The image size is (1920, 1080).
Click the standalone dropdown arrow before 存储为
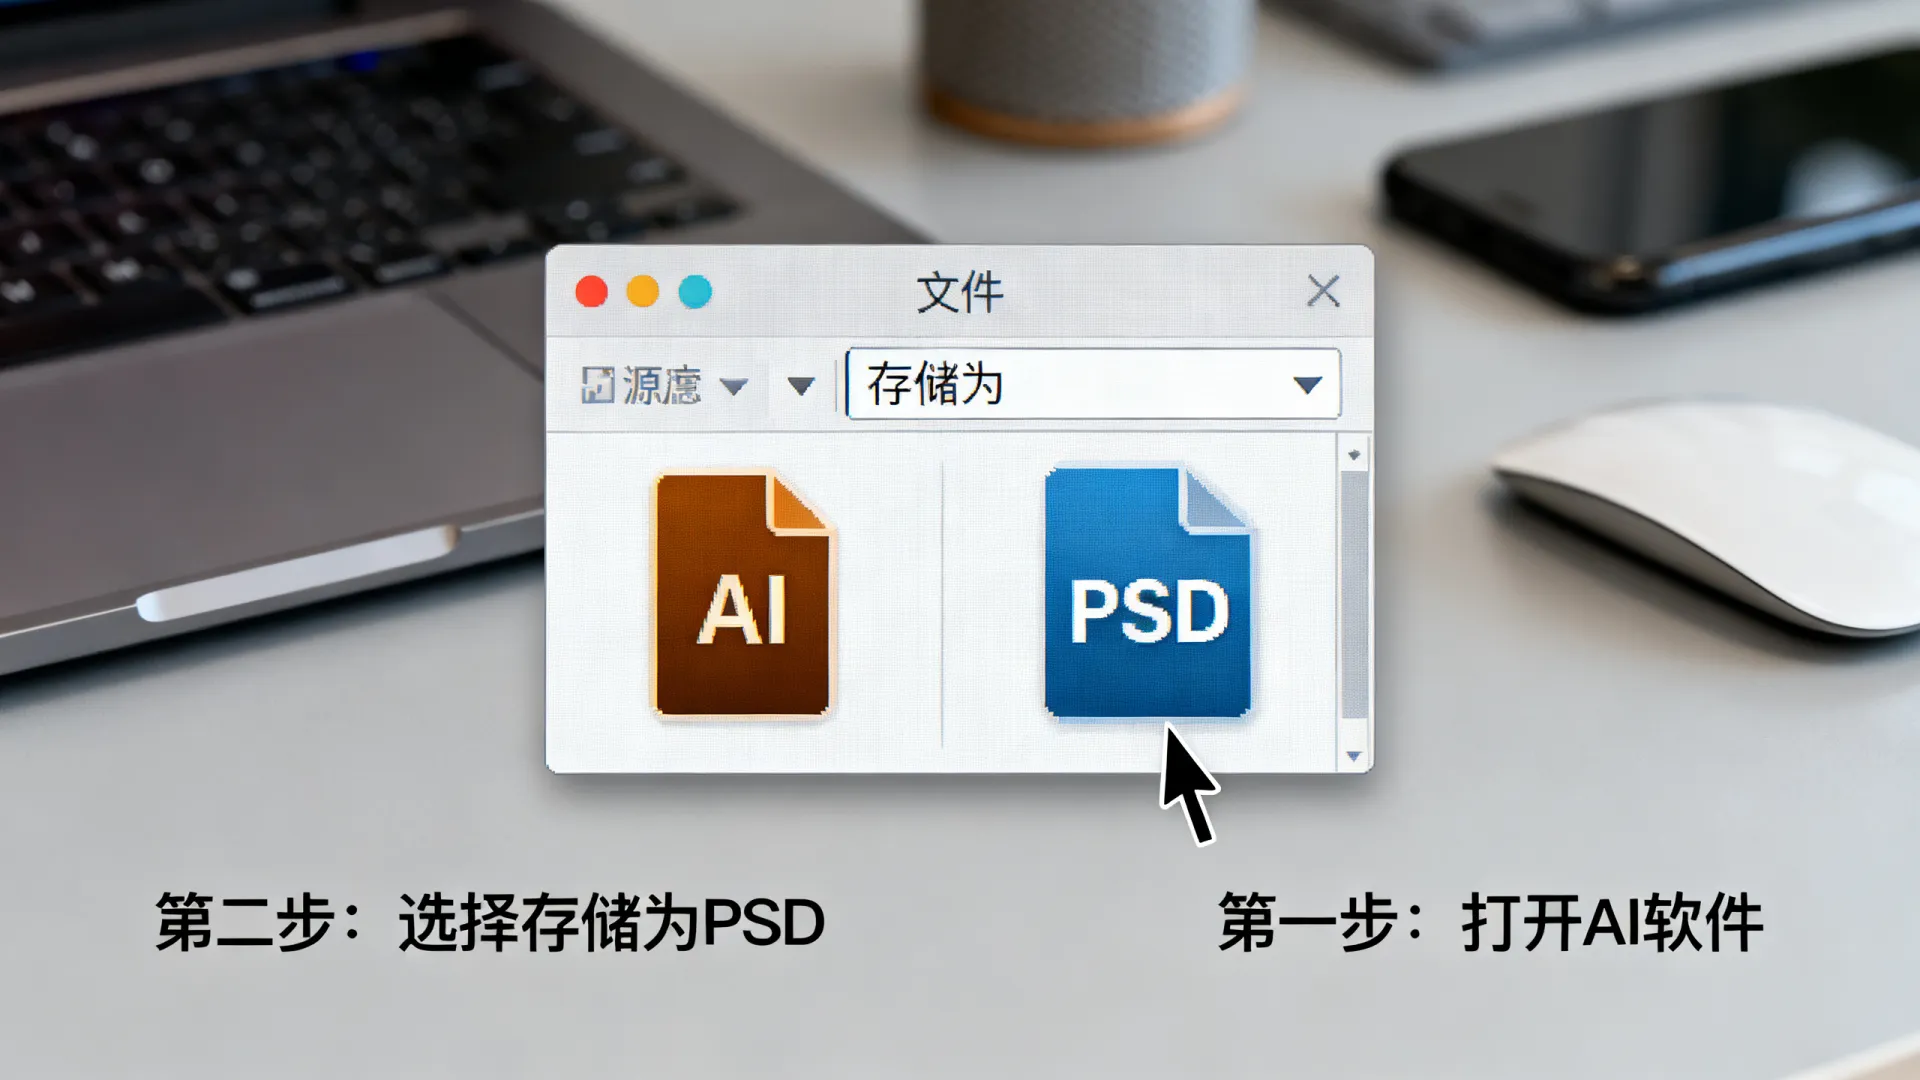tap(800, 386)
